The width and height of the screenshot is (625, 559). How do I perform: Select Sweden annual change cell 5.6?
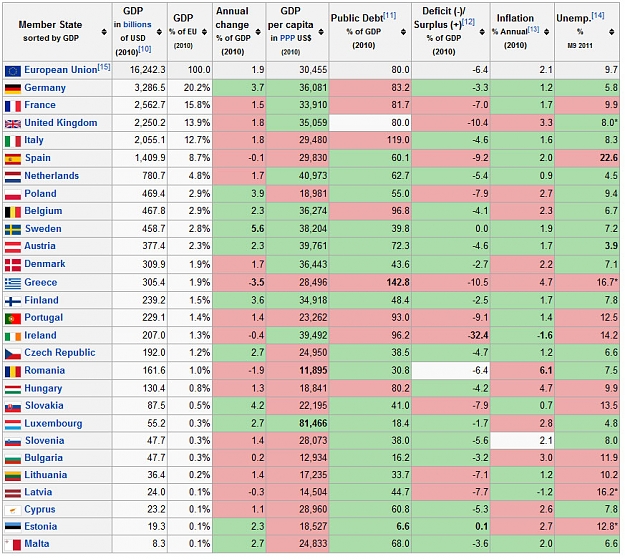(x=239, y=229)
